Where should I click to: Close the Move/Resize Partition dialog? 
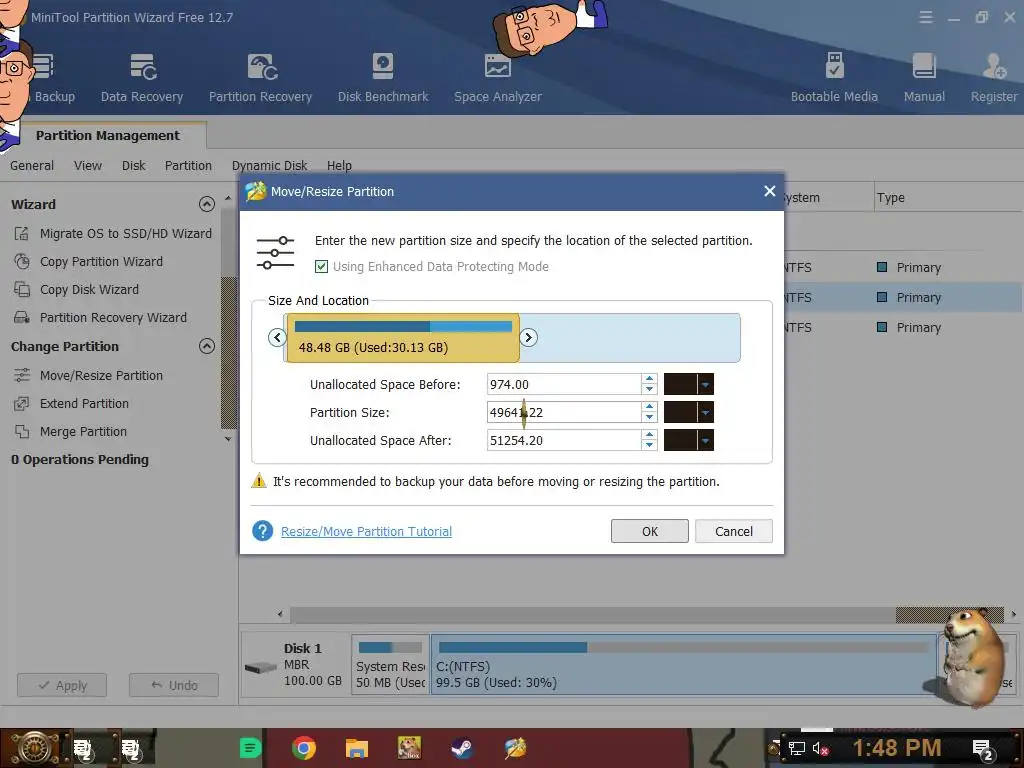click(769, 191)
